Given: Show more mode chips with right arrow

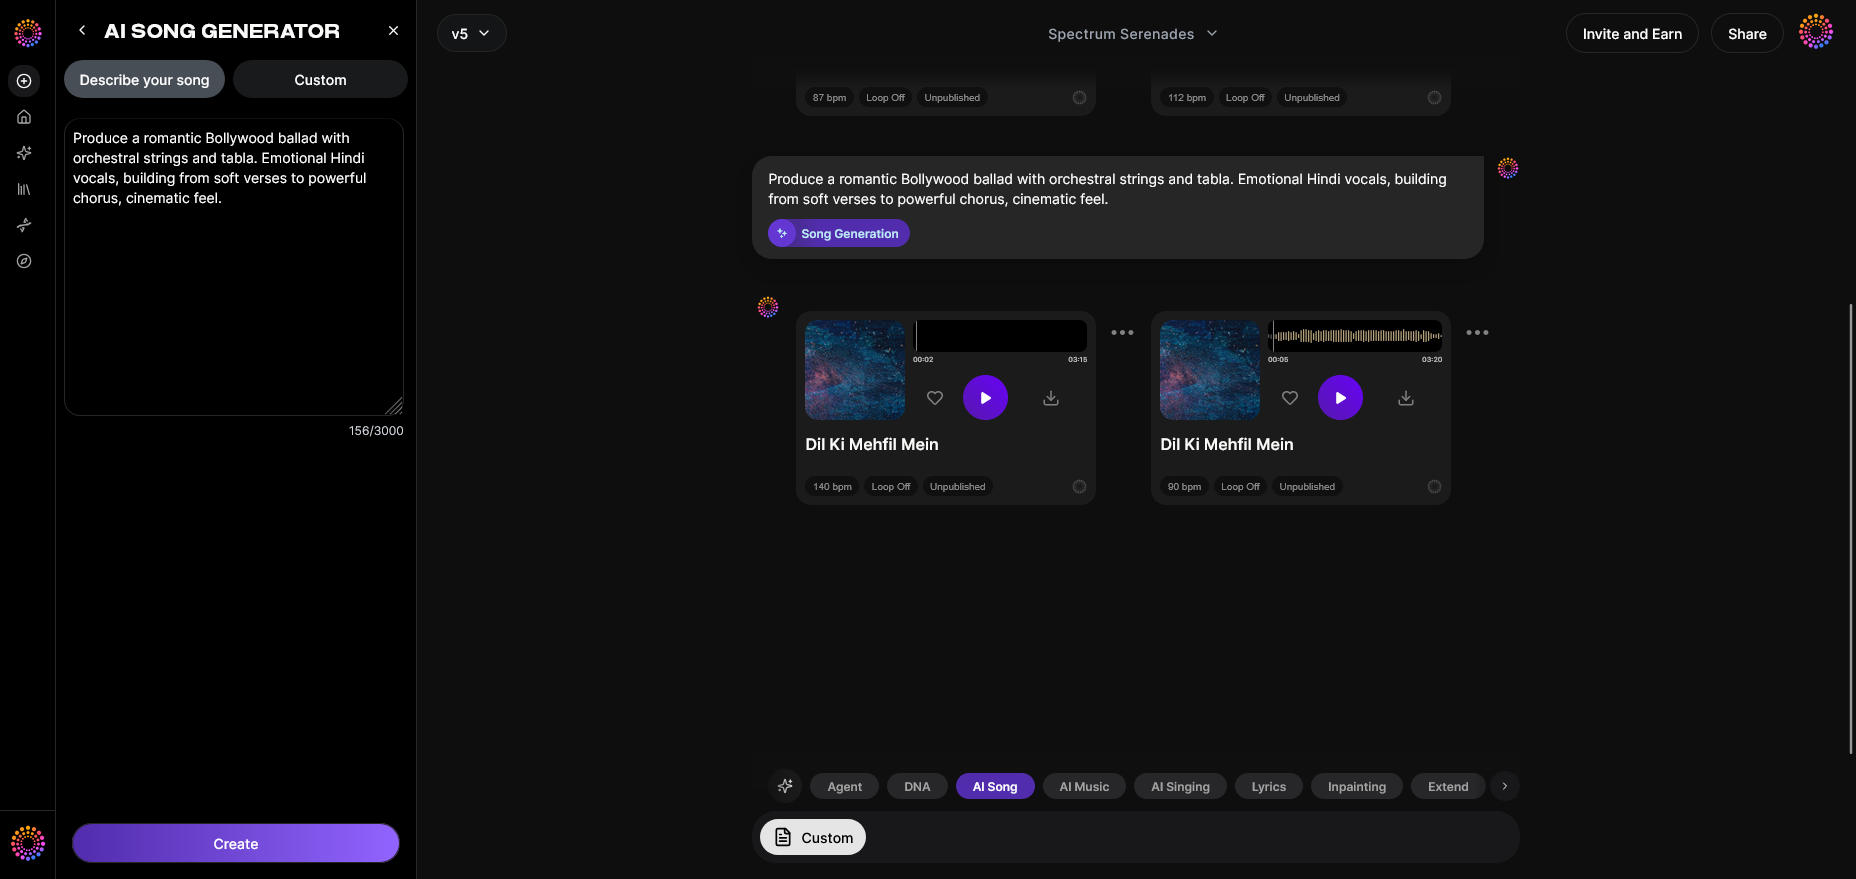Looking at the screenshot, I should click(1504, 786).
